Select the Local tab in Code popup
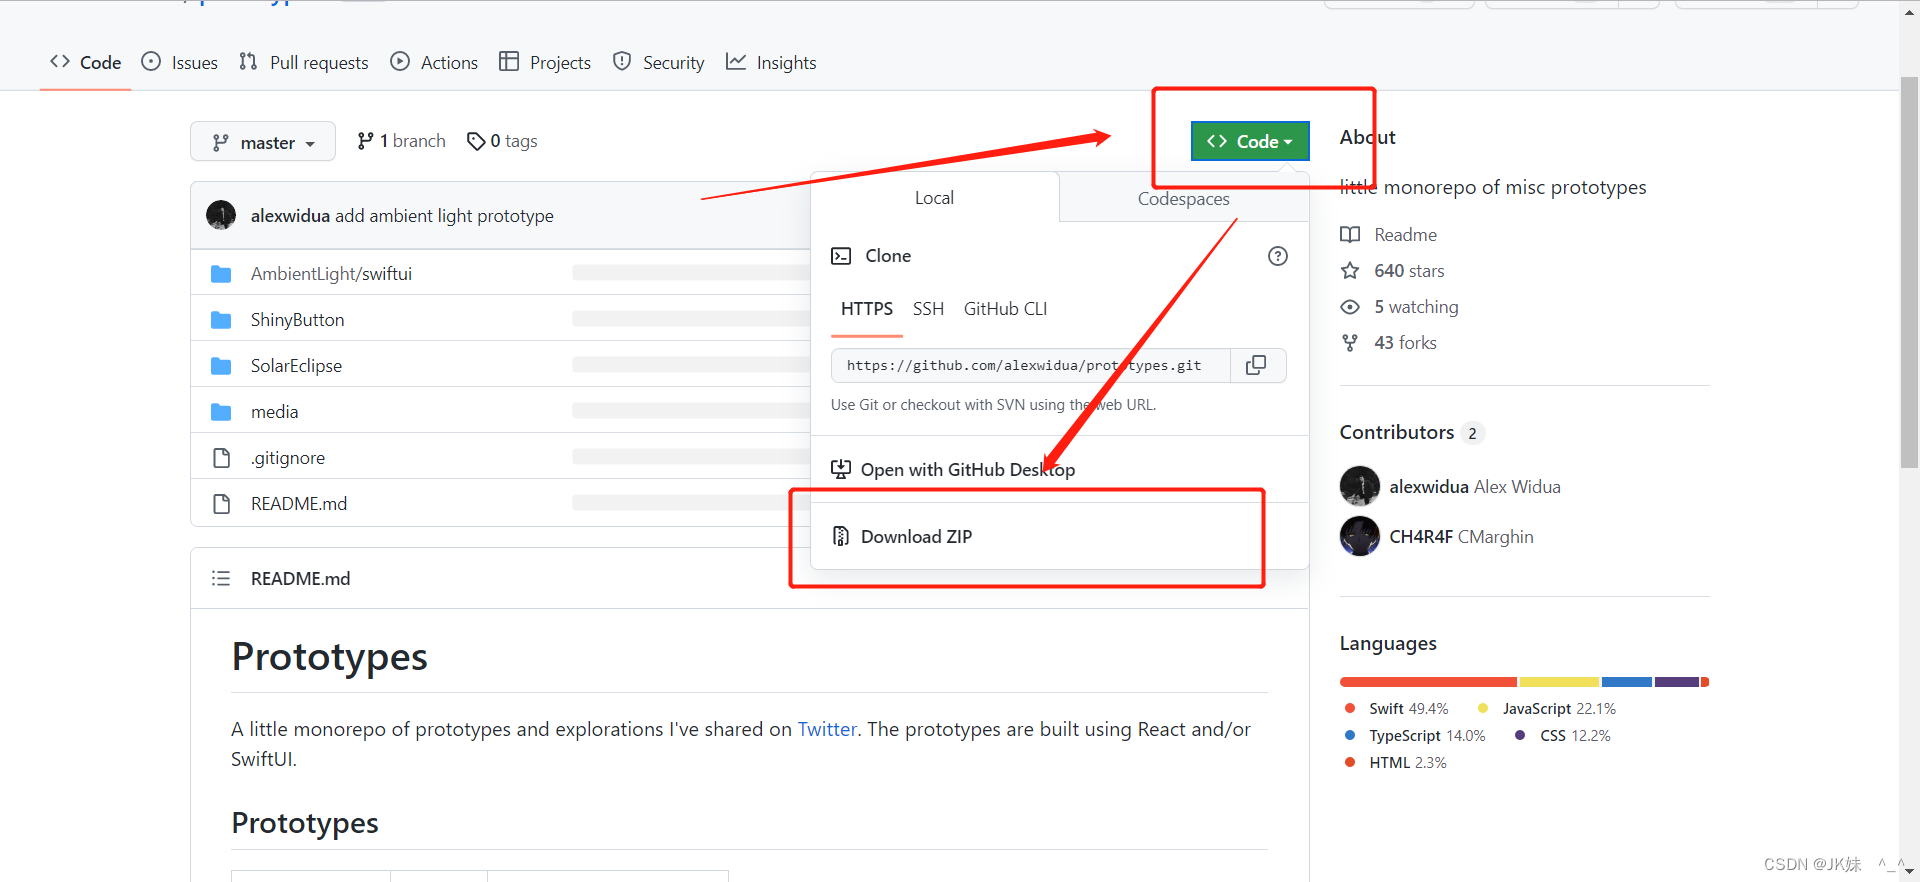The width and height of the screenshot is (1920, 882). pyautogui.click(x=934, y=198)
